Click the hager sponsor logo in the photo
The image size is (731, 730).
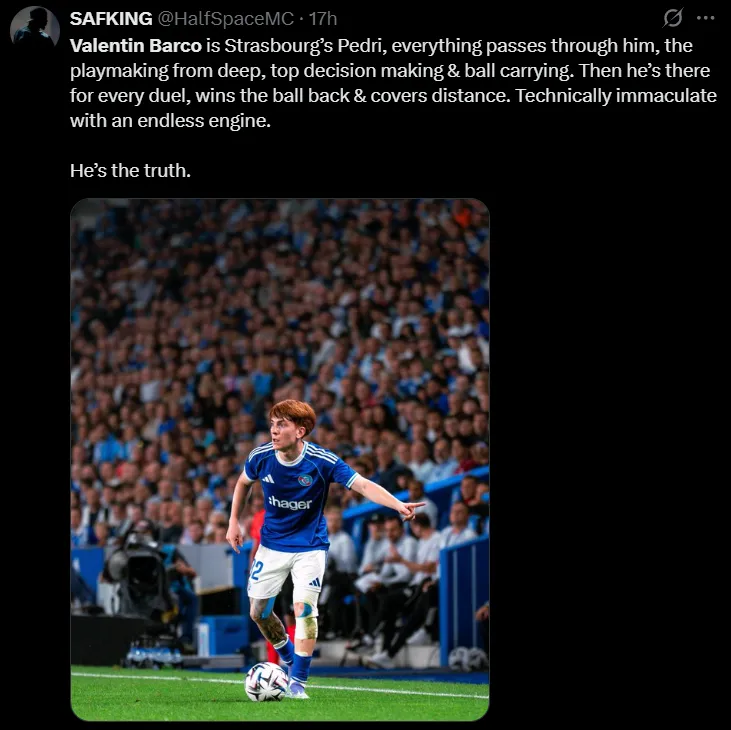pyautogui.click(x=290, y=503)
